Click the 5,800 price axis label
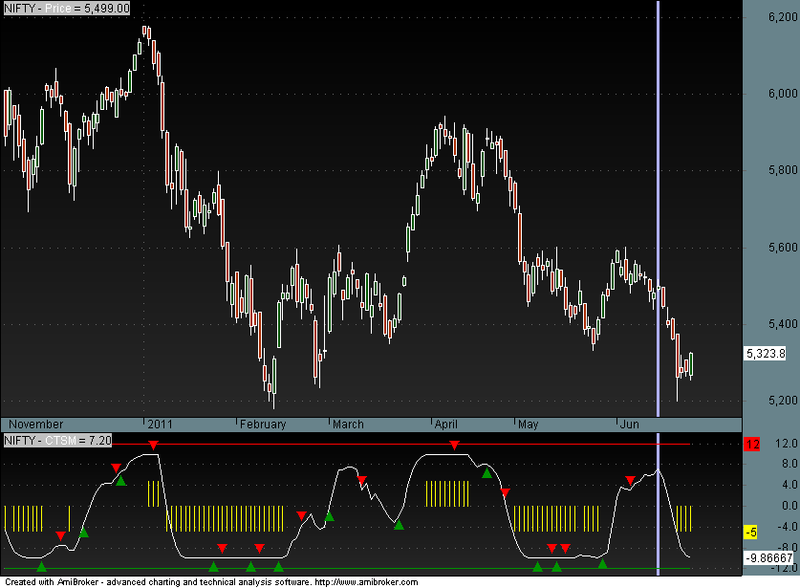Screen dimensions: 800x588 783,170
